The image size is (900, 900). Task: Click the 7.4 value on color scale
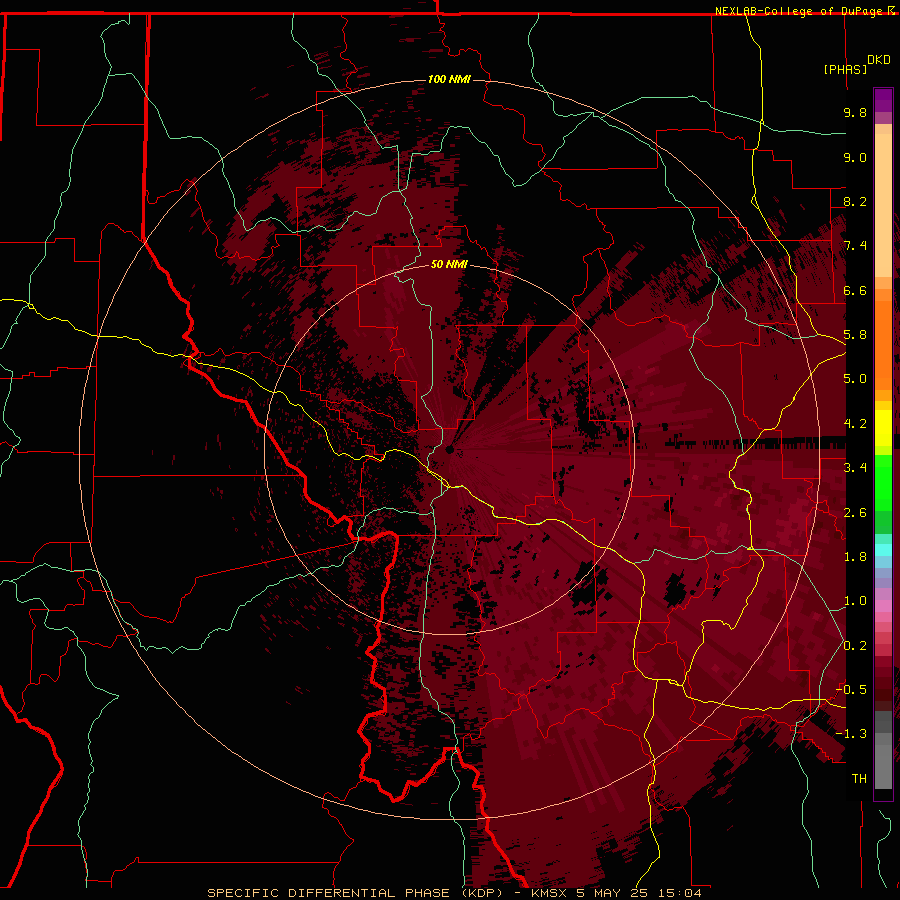point(855,246)
